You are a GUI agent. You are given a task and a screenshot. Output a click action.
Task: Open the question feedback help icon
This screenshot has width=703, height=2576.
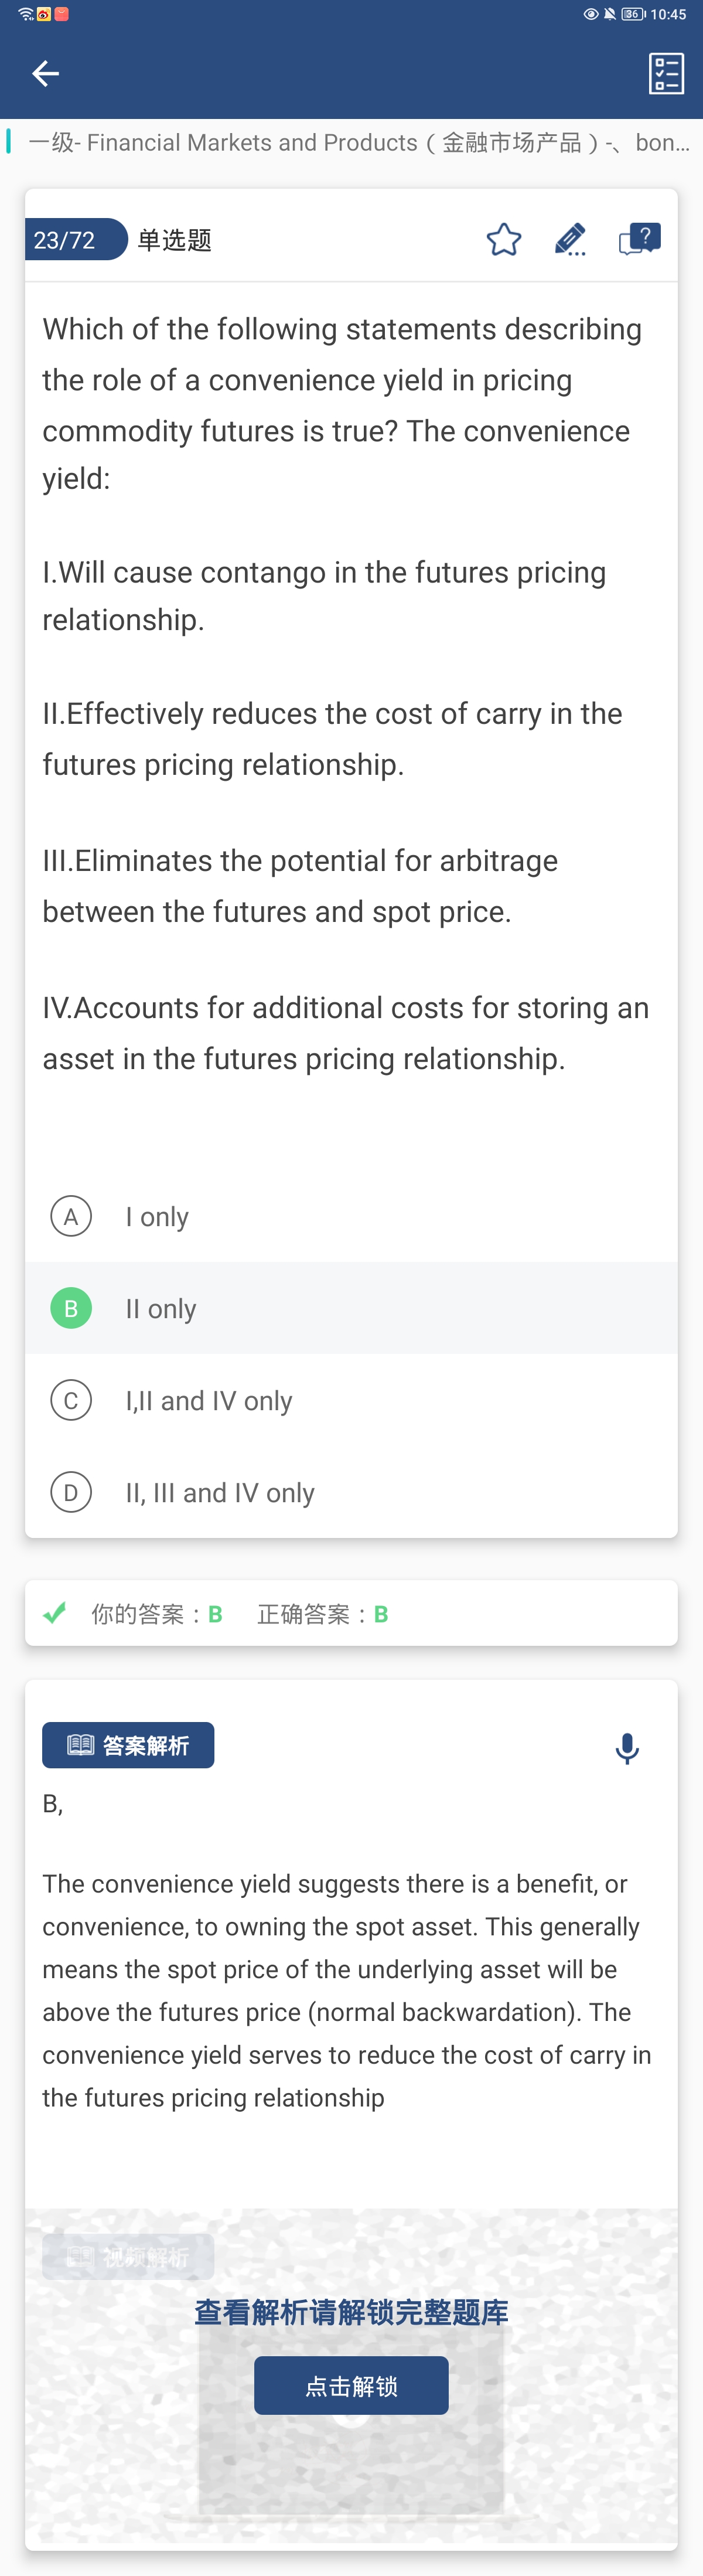tap(639, 239)
